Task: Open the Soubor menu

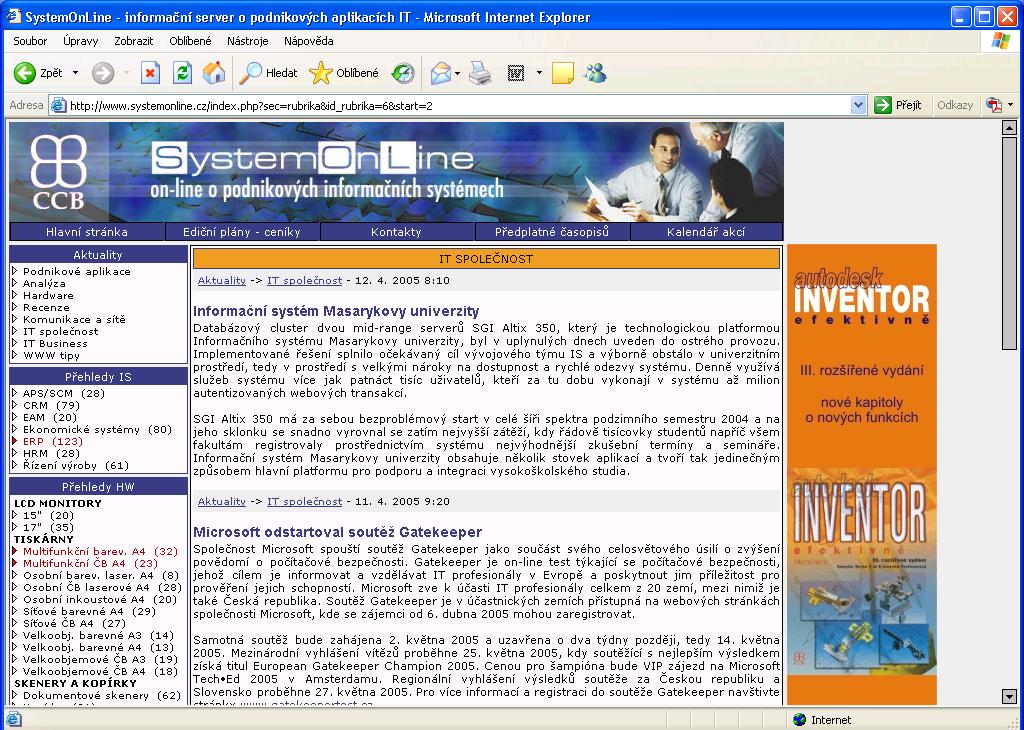Action: (30, 41)
